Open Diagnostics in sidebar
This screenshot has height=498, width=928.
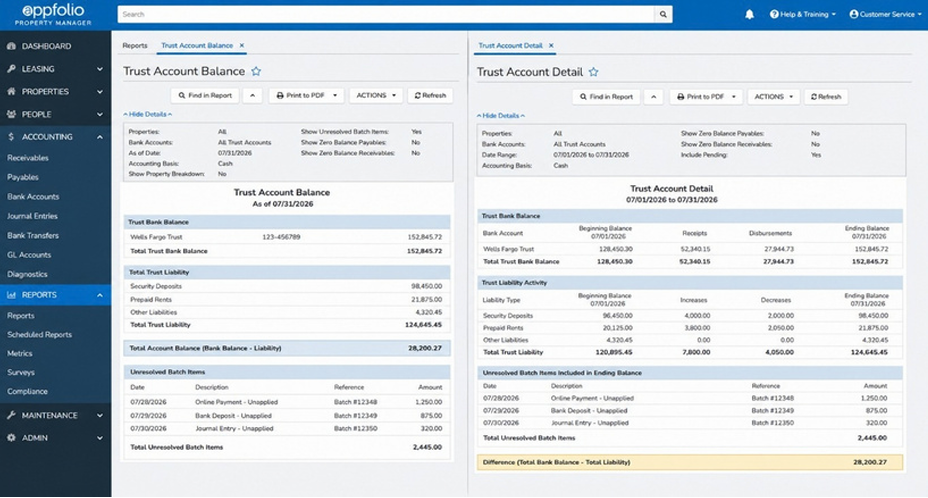pos(27,274)
